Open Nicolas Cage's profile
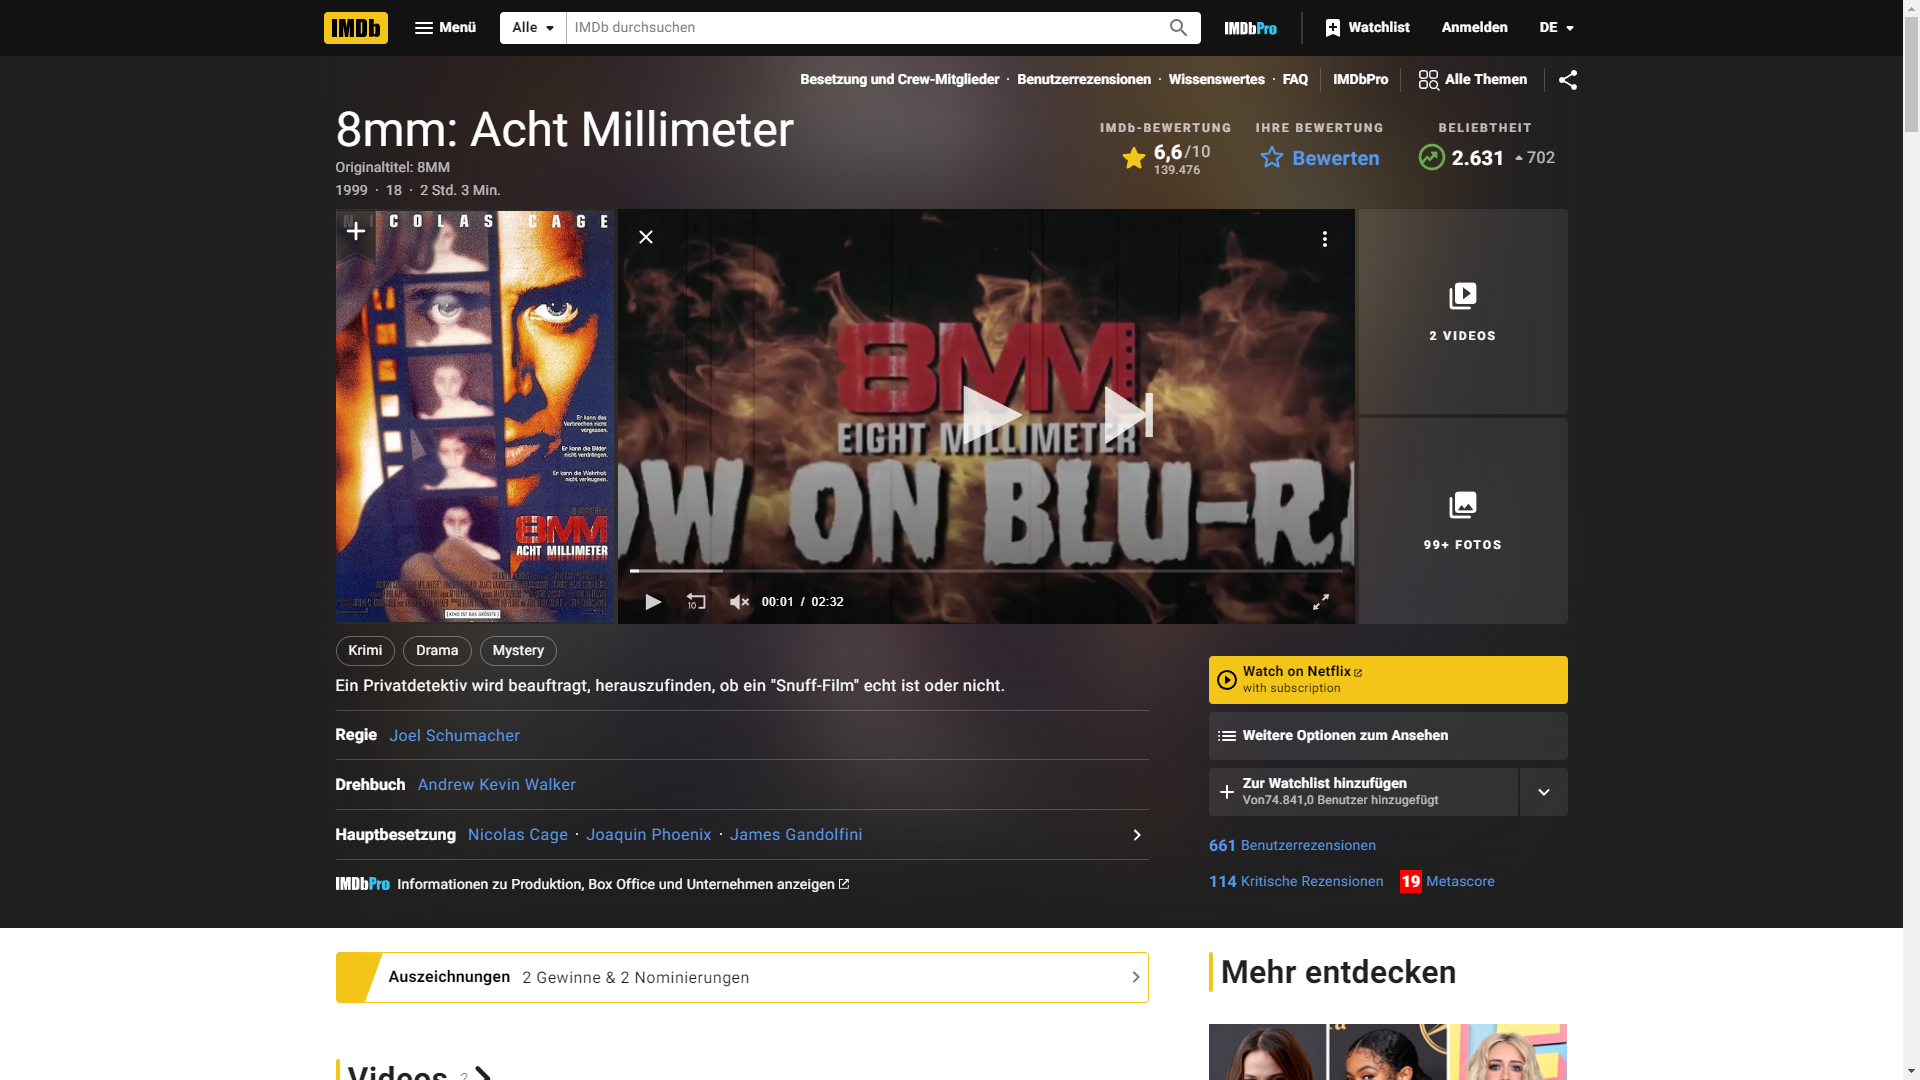Image resolution: width=1920 pixels, height=1080 pixels. point(517,835)
